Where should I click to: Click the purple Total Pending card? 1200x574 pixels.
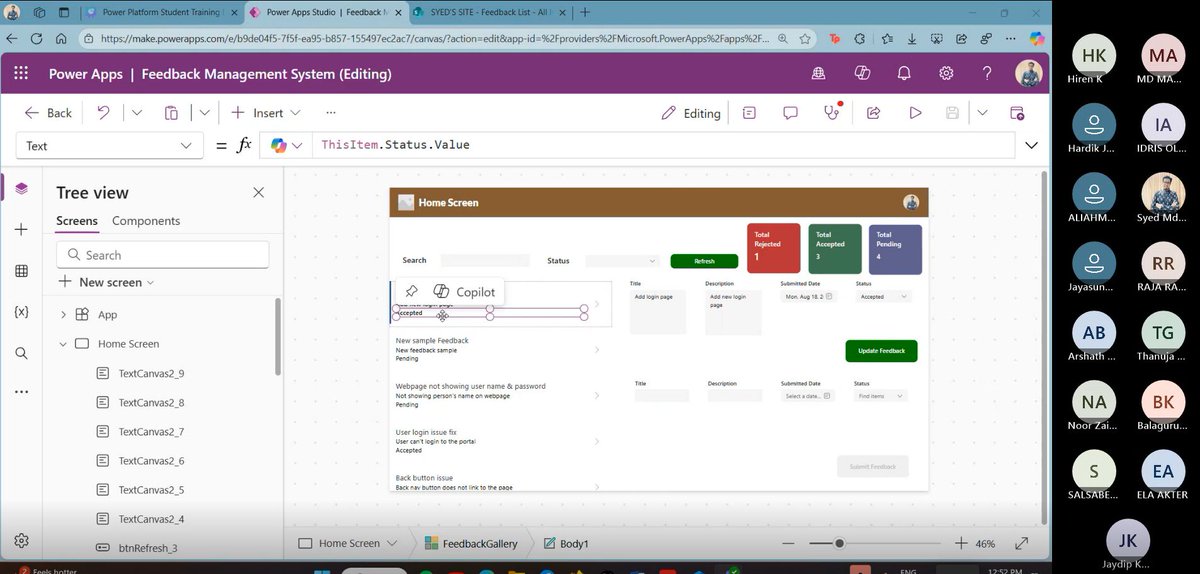895,248
